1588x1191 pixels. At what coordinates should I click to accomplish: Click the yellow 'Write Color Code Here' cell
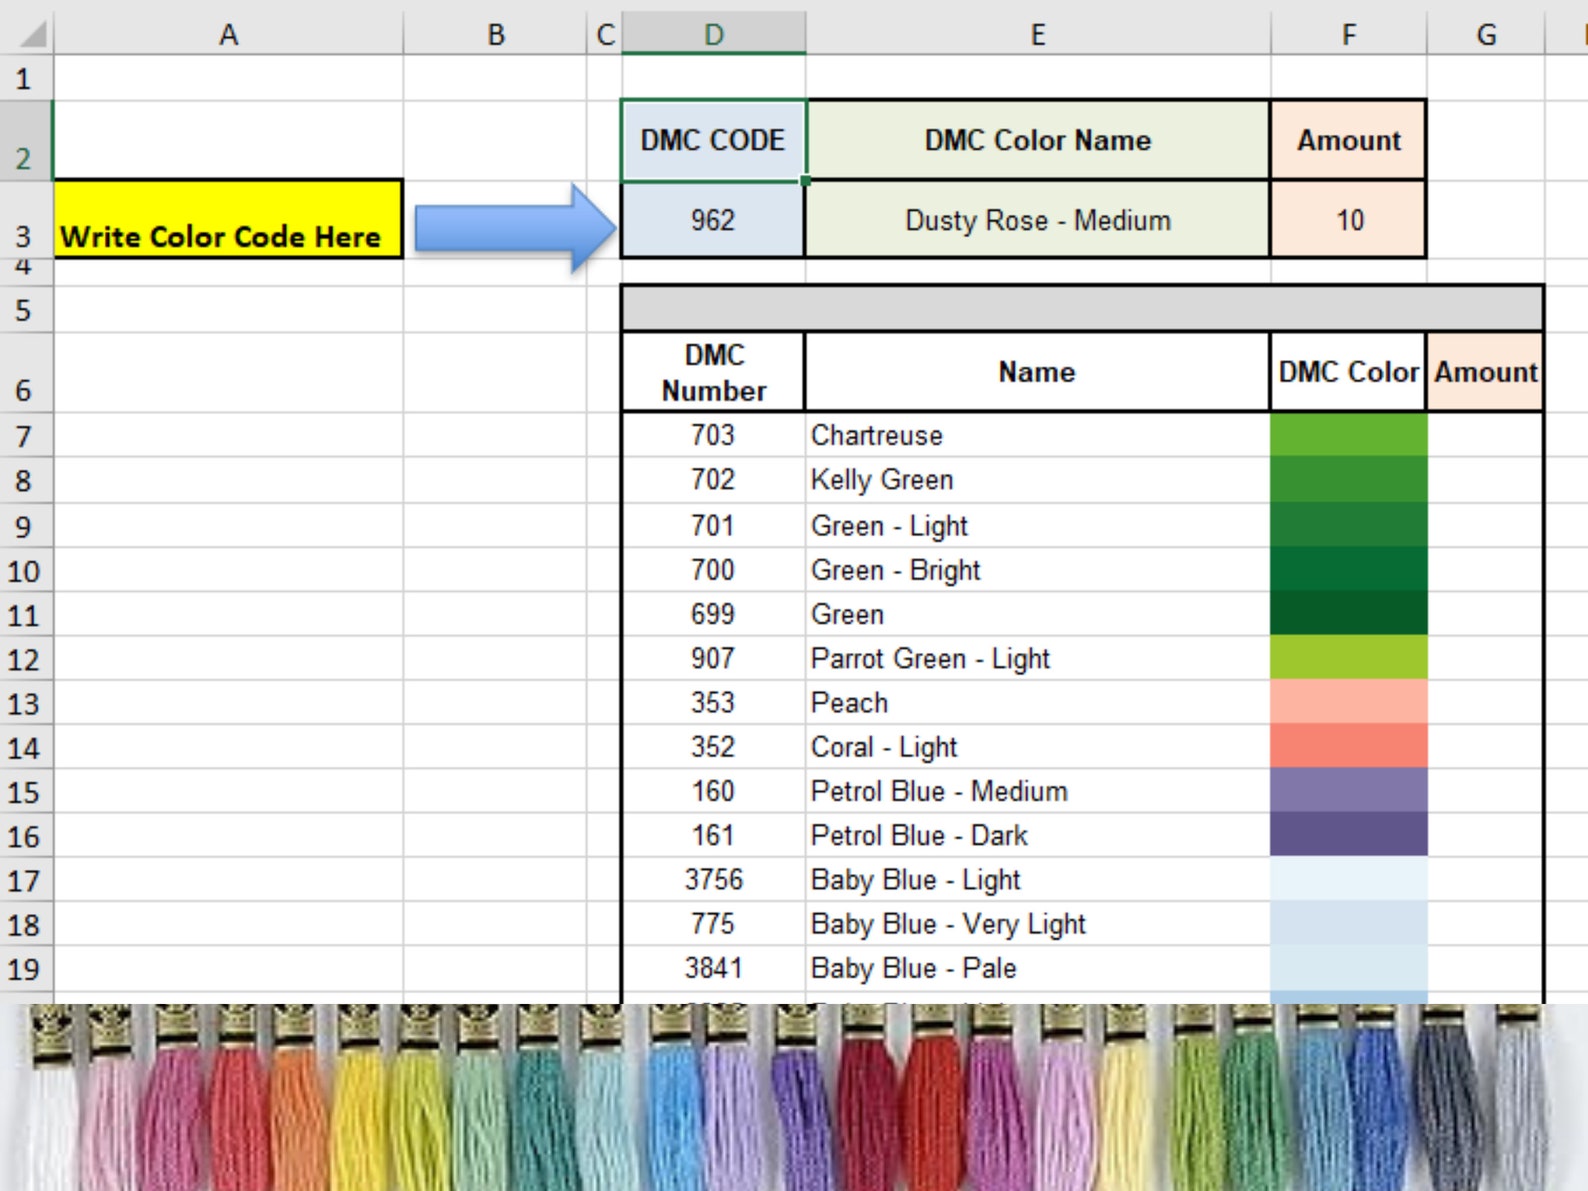pyautogui.click(x=228, y=219)
